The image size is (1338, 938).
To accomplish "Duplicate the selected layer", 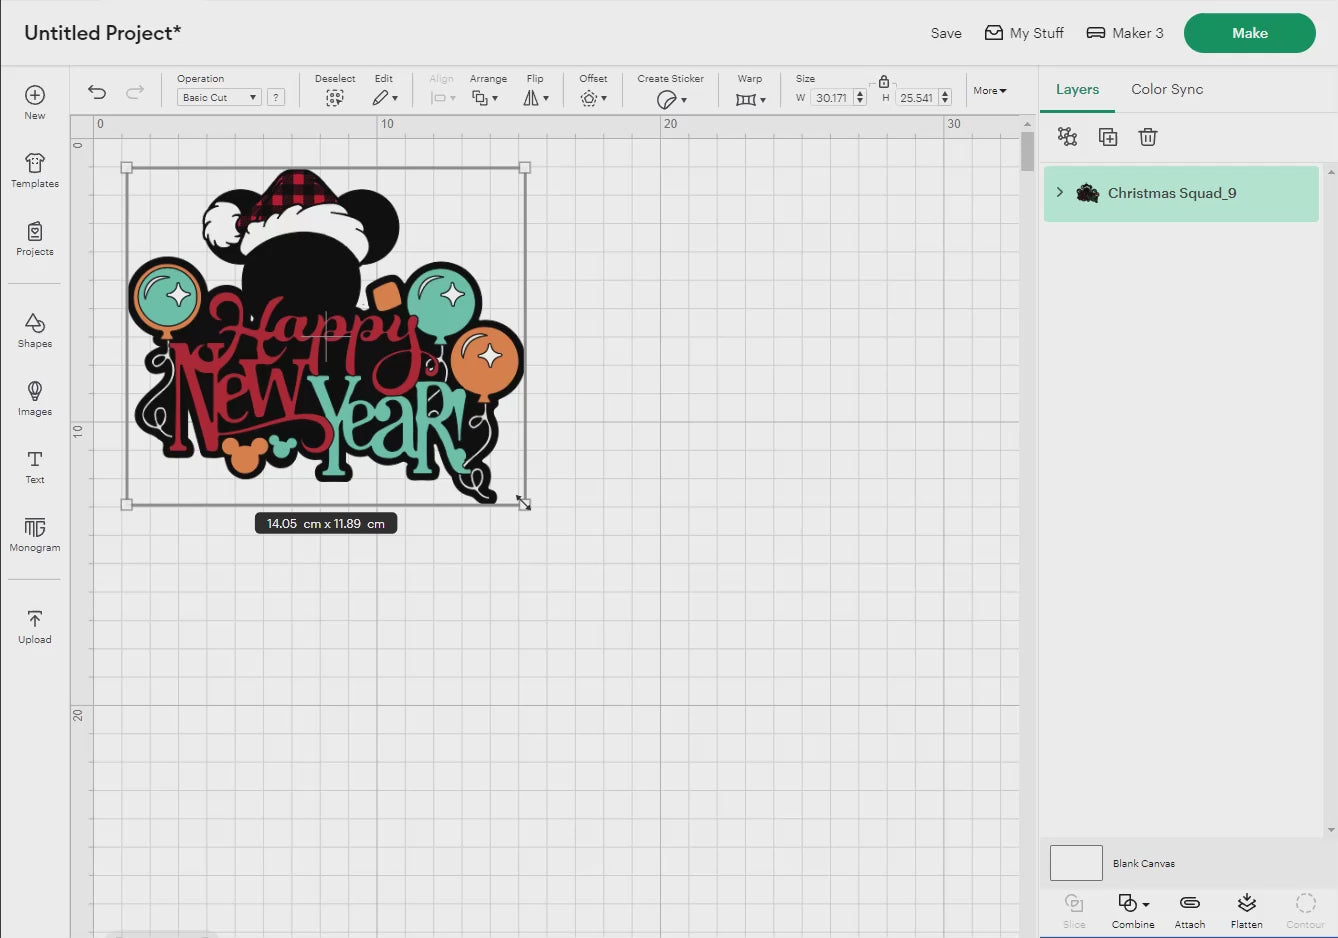I will (x=1108, y=137).
